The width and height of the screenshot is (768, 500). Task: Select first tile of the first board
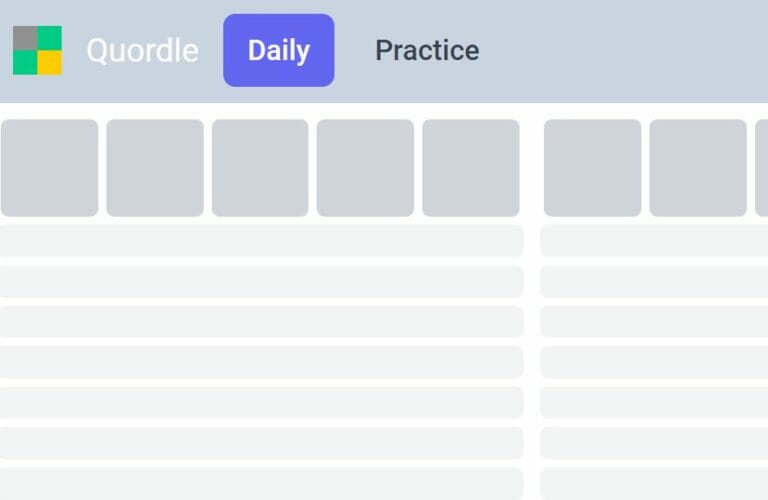[x=49, y=168]
